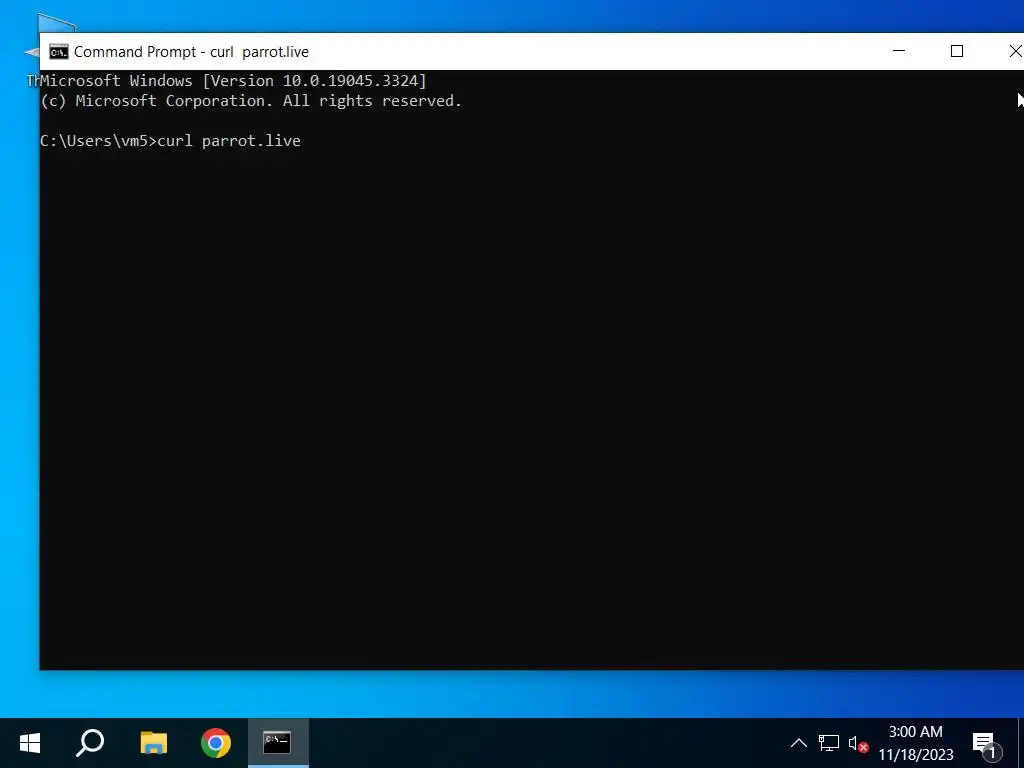
Task: Click Command Prompt system menu icon in title bar
Action: click(59, 52)
